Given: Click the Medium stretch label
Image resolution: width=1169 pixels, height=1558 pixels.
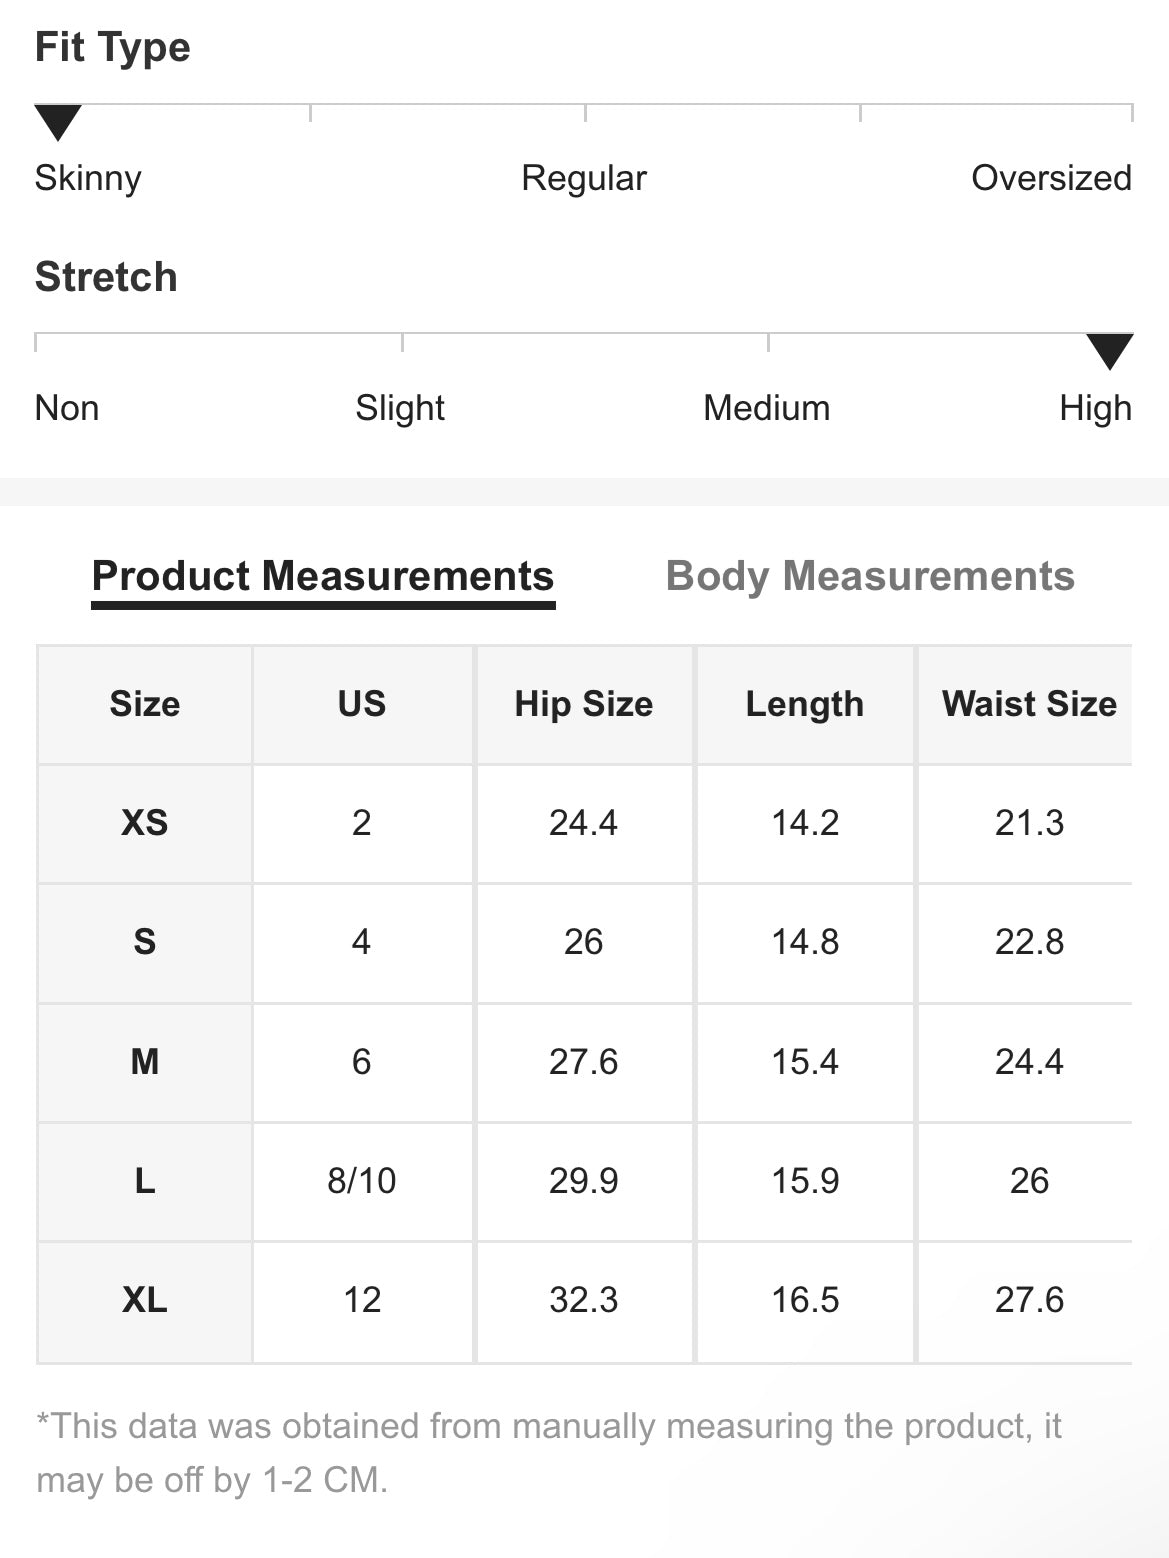Looking at the screenshot, I should tap(767, 408).
